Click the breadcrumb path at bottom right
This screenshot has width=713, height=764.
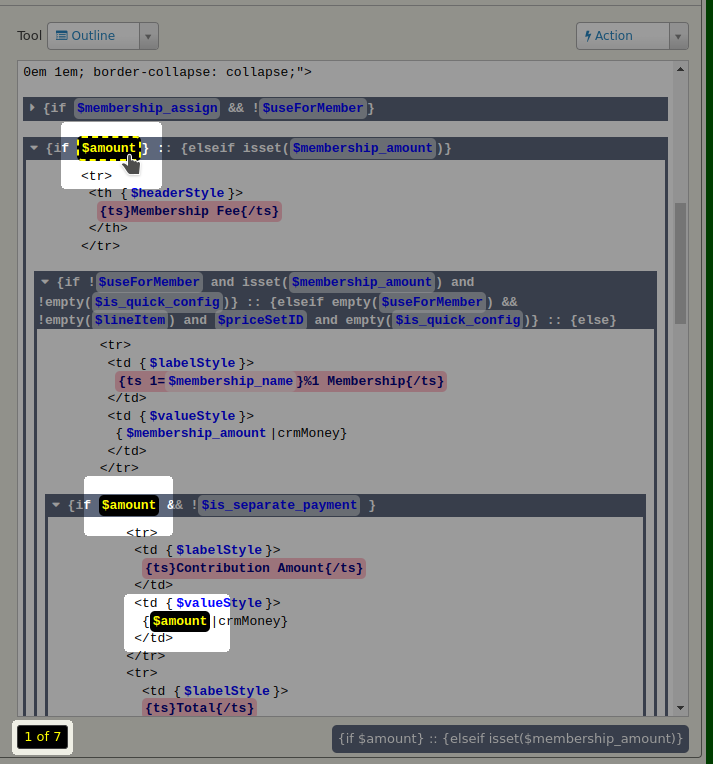[x=510, y=739]
